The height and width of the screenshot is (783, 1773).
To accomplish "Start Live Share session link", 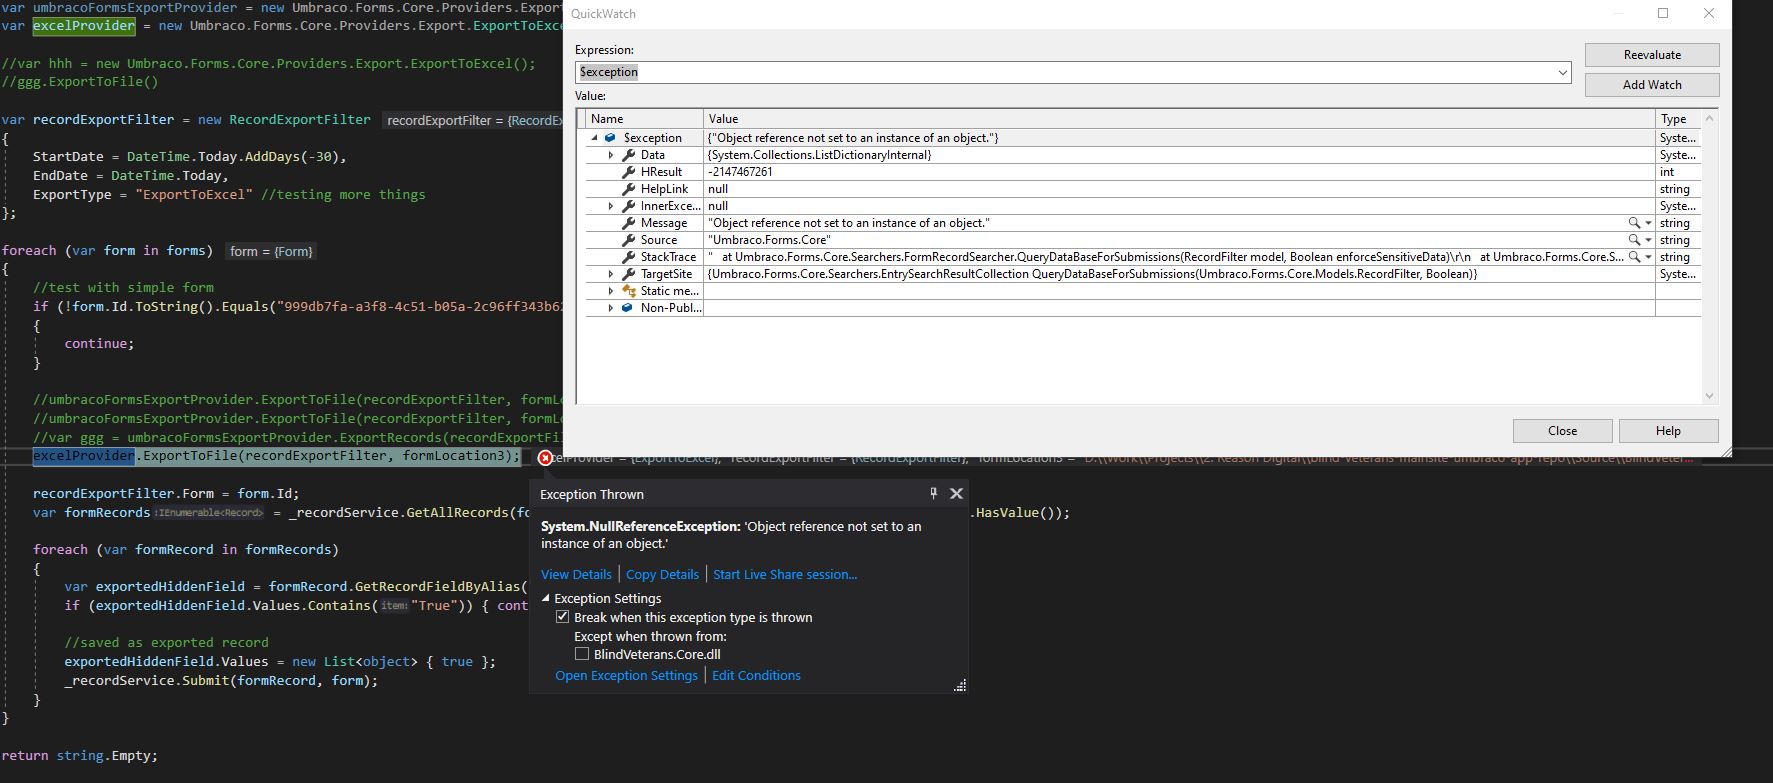I will pyautogui.click(x=785, y=574).
